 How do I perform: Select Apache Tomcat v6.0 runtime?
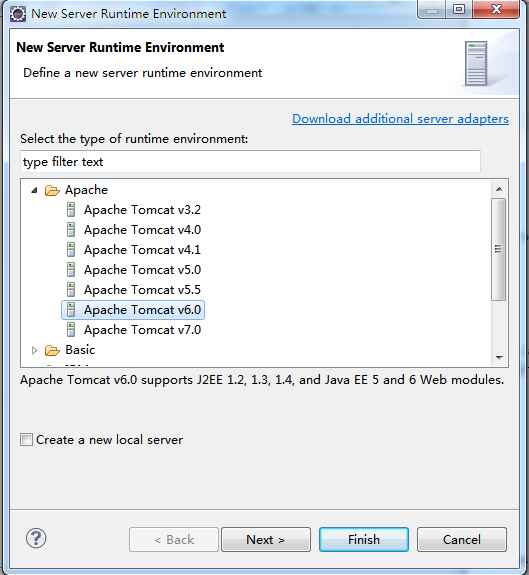pos(142,310)
